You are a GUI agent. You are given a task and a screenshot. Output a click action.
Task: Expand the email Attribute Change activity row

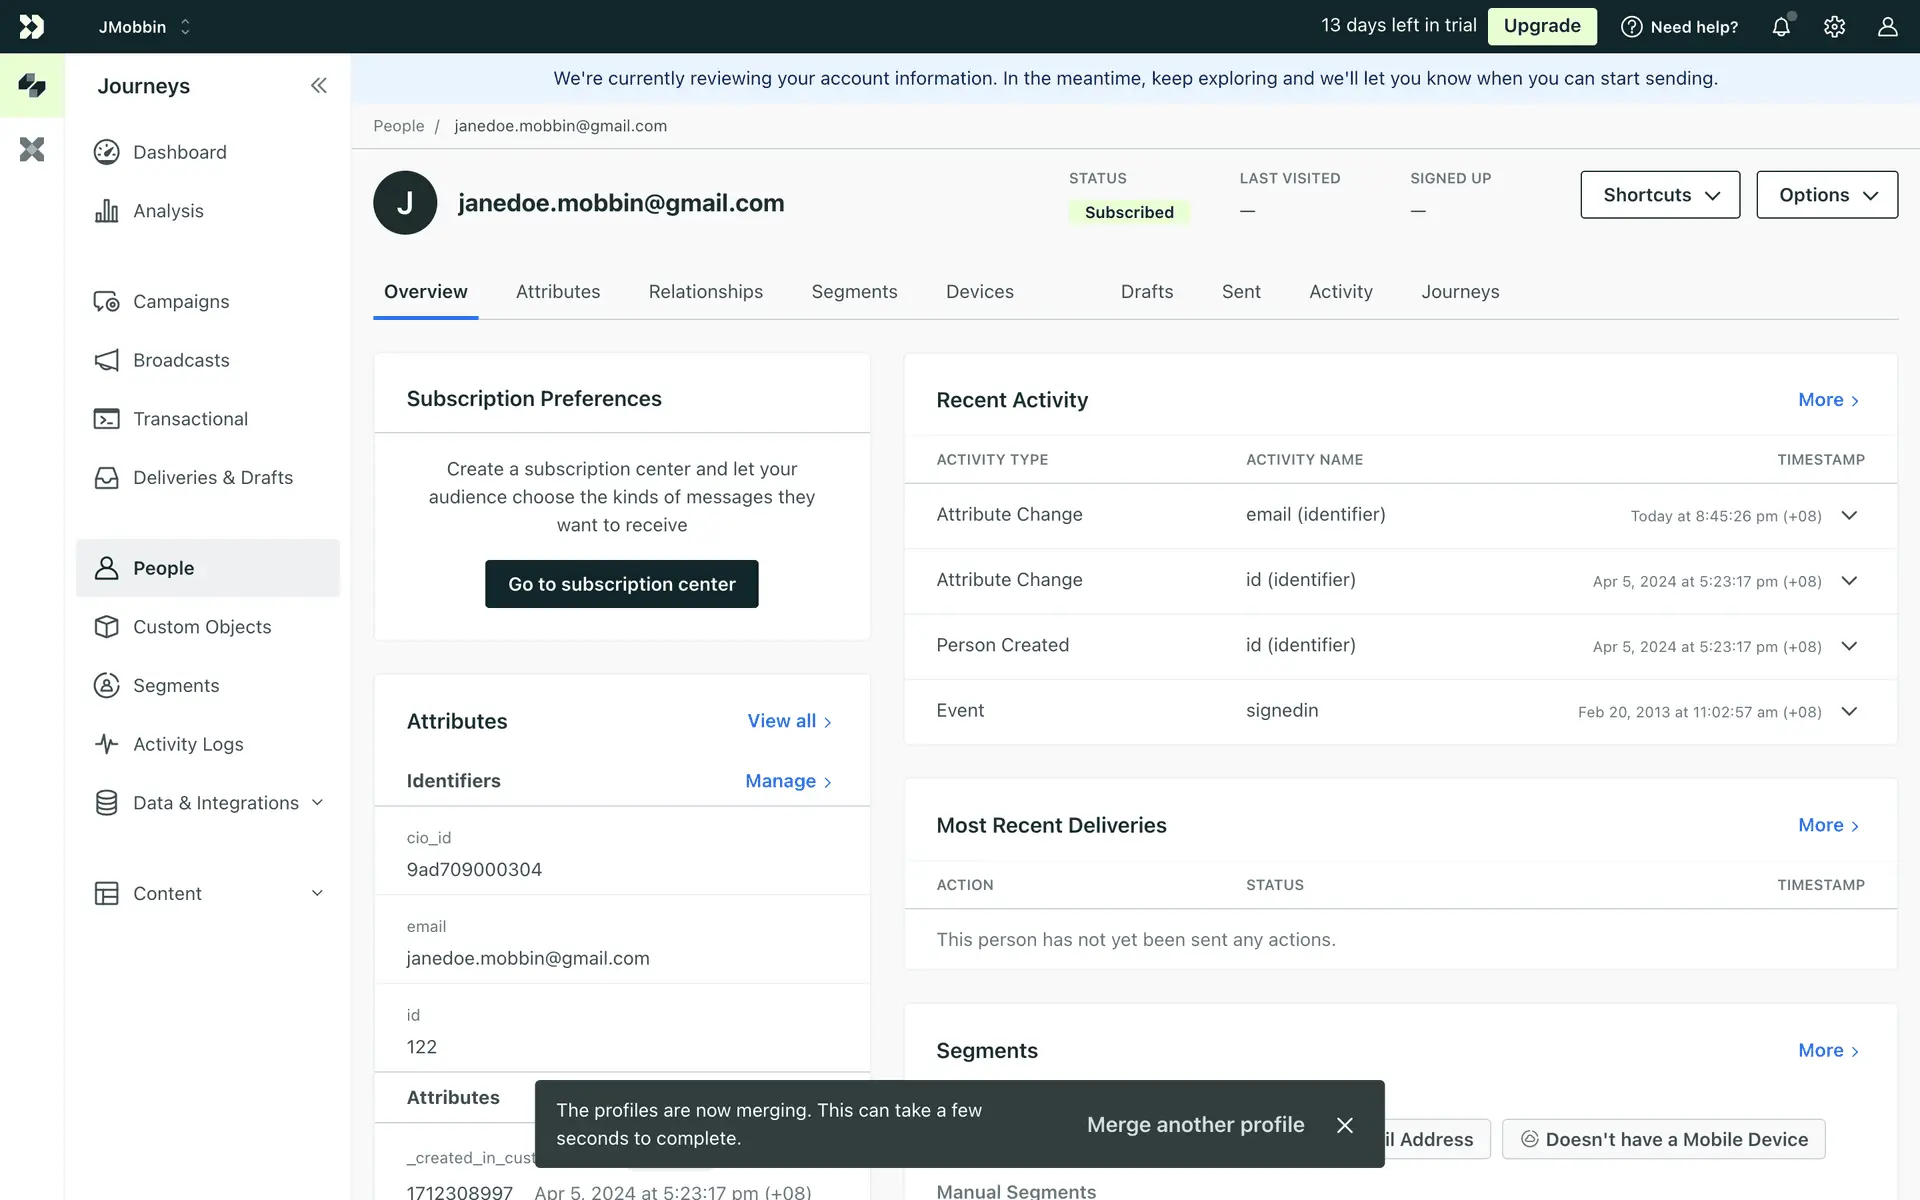point(1849,516)
